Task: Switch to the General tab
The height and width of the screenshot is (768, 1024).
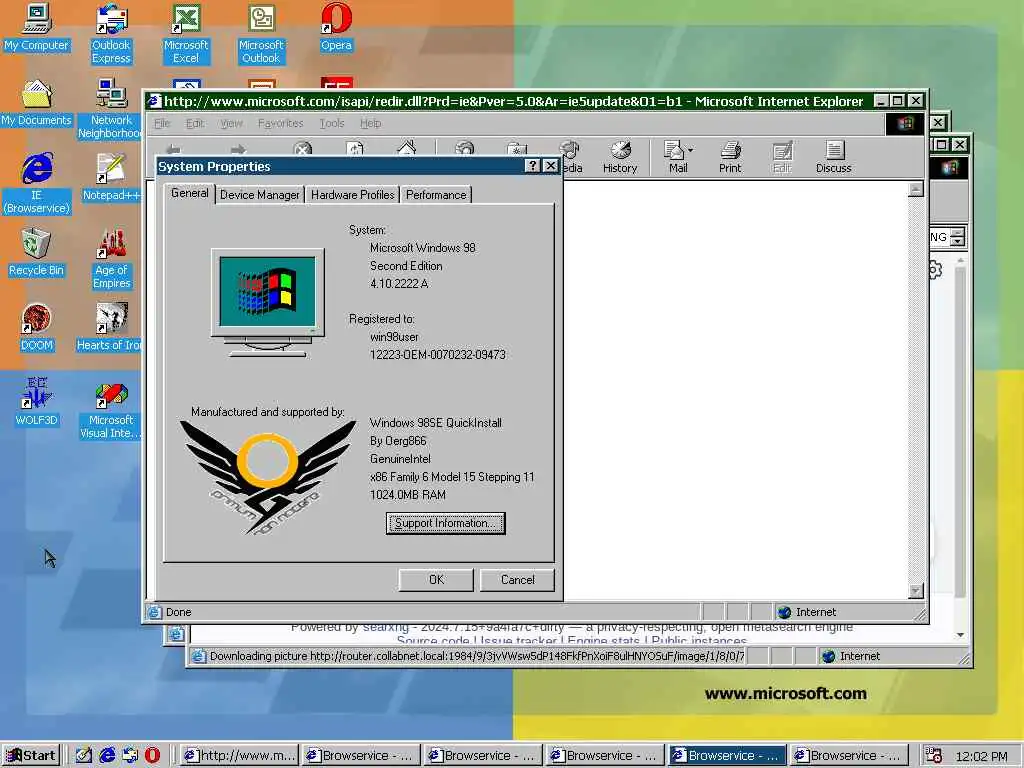Action: coord(189,193)
